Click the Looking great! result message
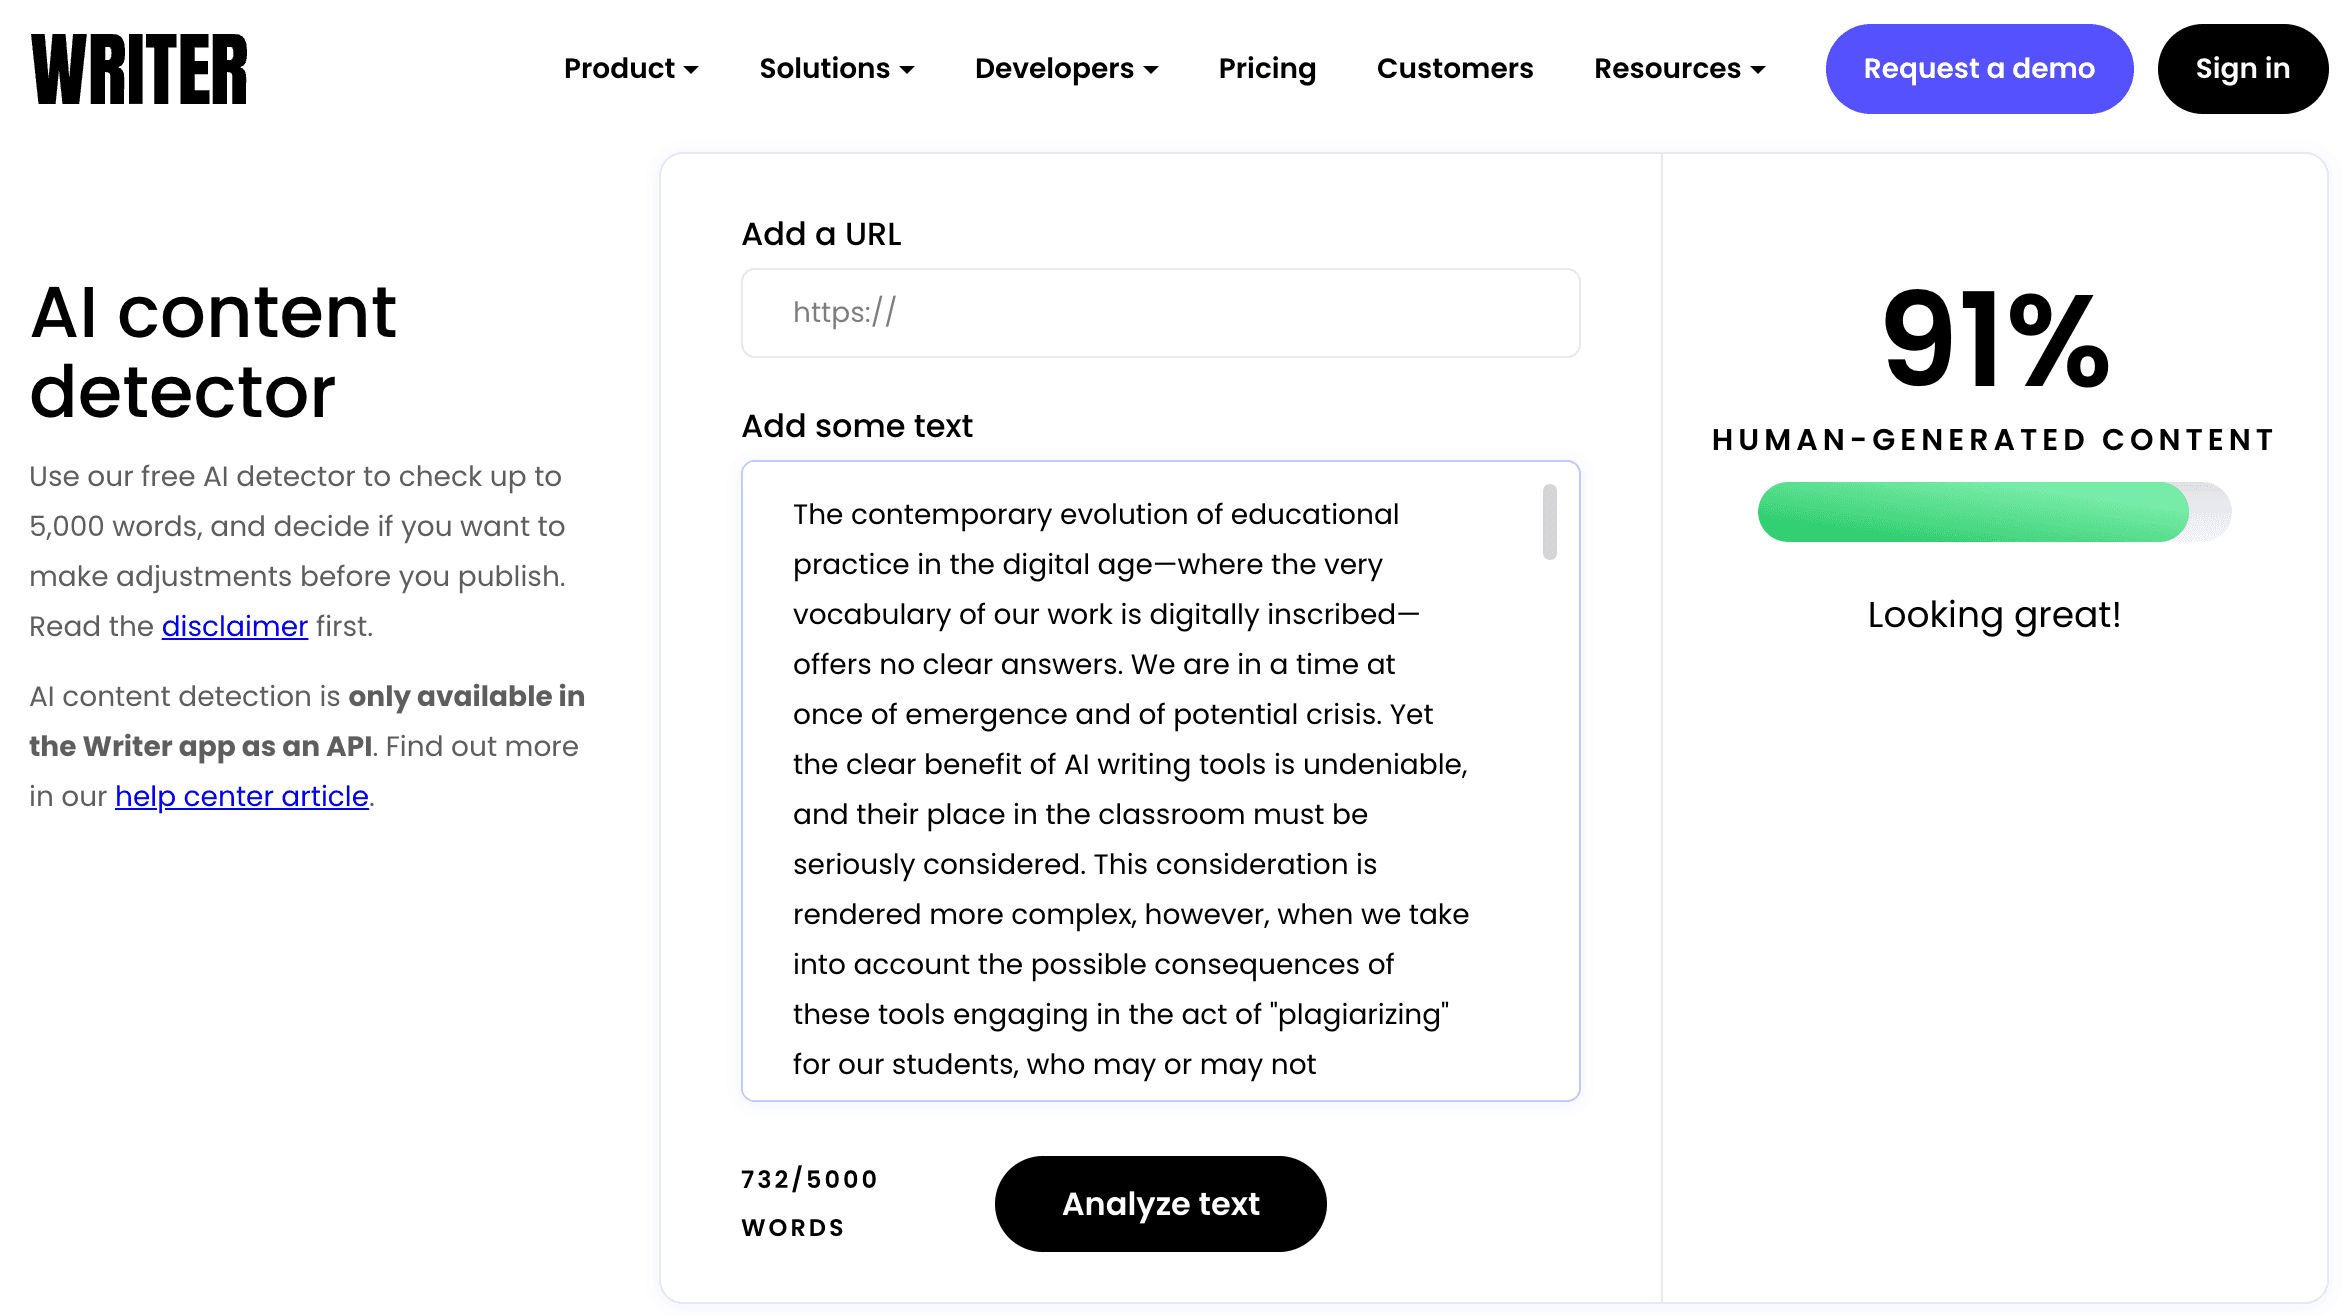 [1994, 614]
